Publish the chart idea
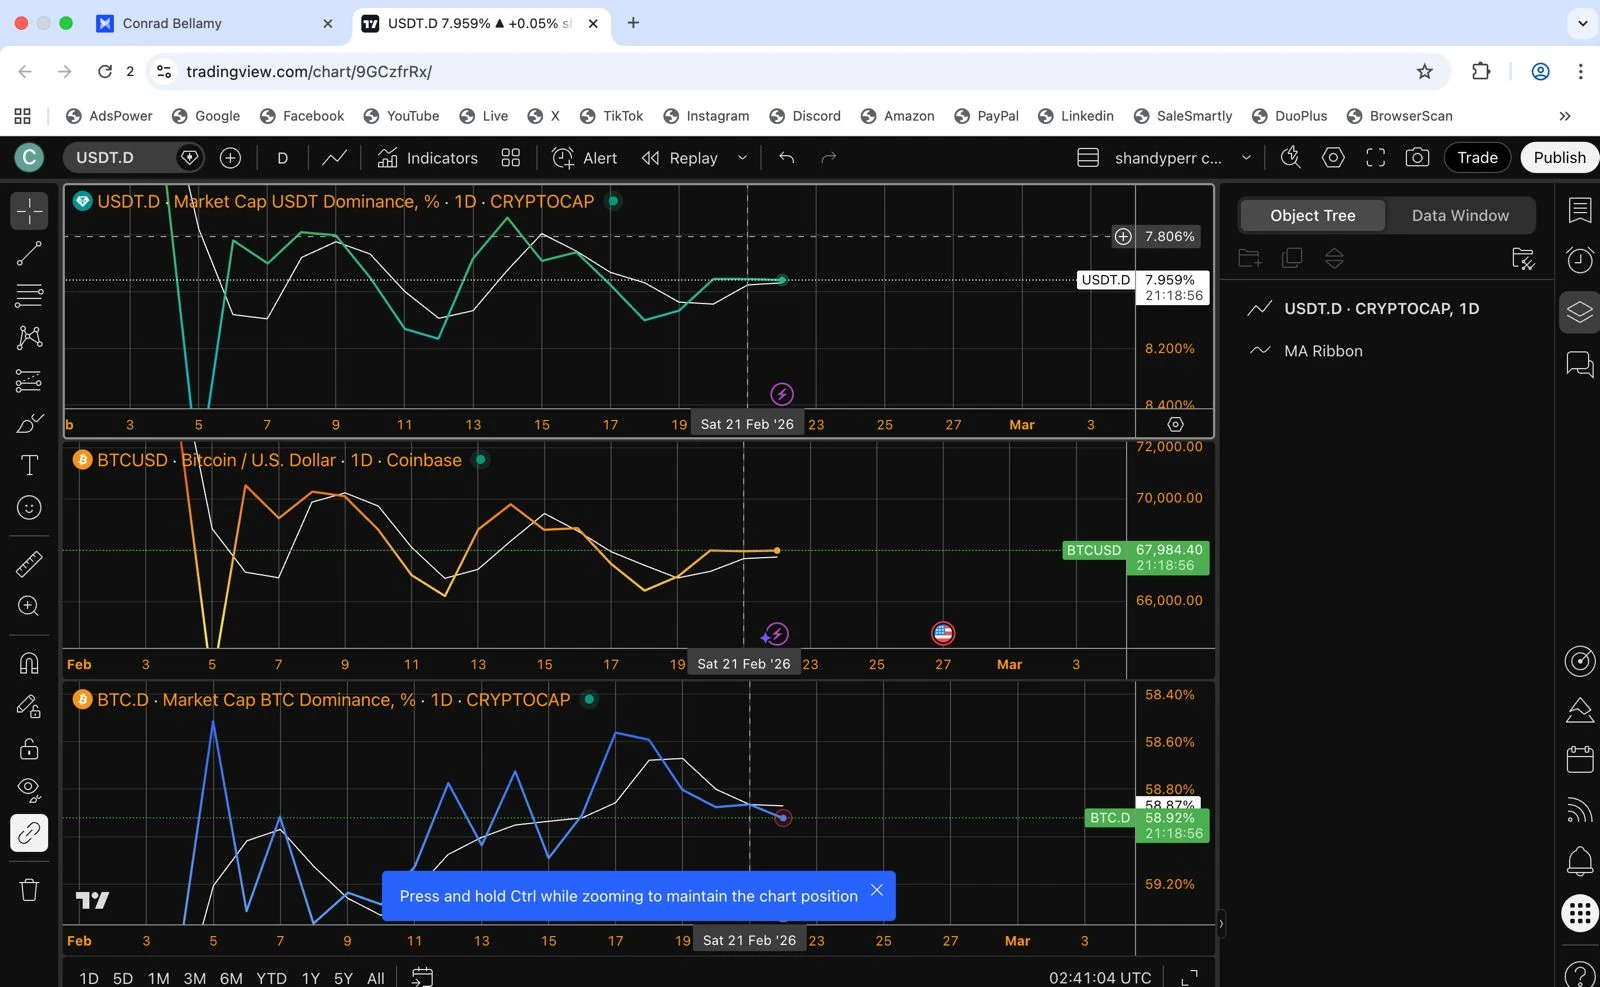 coord(1559,158)
